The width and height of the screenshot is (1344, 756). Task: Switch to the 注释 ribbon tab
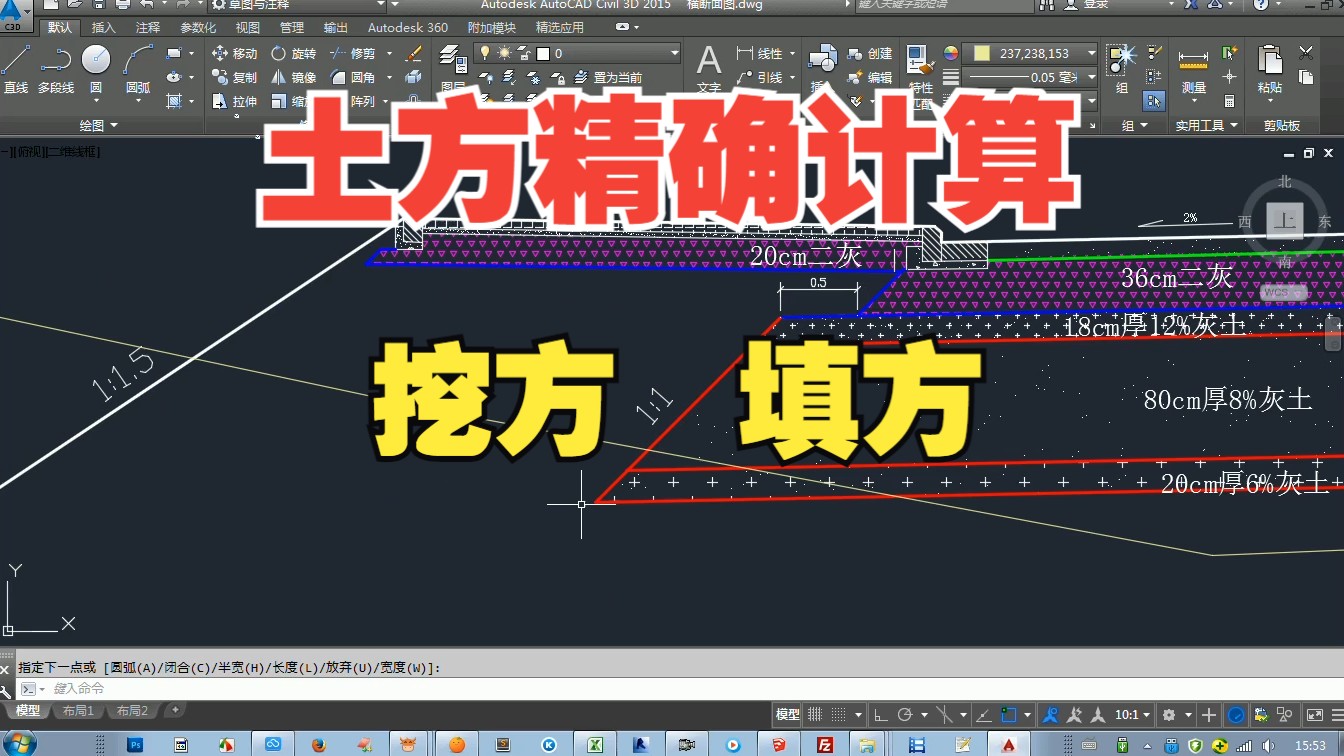tap(147, 27)
